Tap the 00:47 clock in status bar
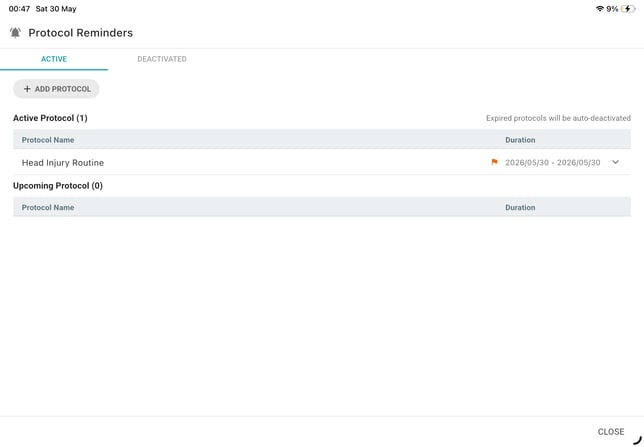The width and height of the screenshot is (644, 447). [19, 9]
